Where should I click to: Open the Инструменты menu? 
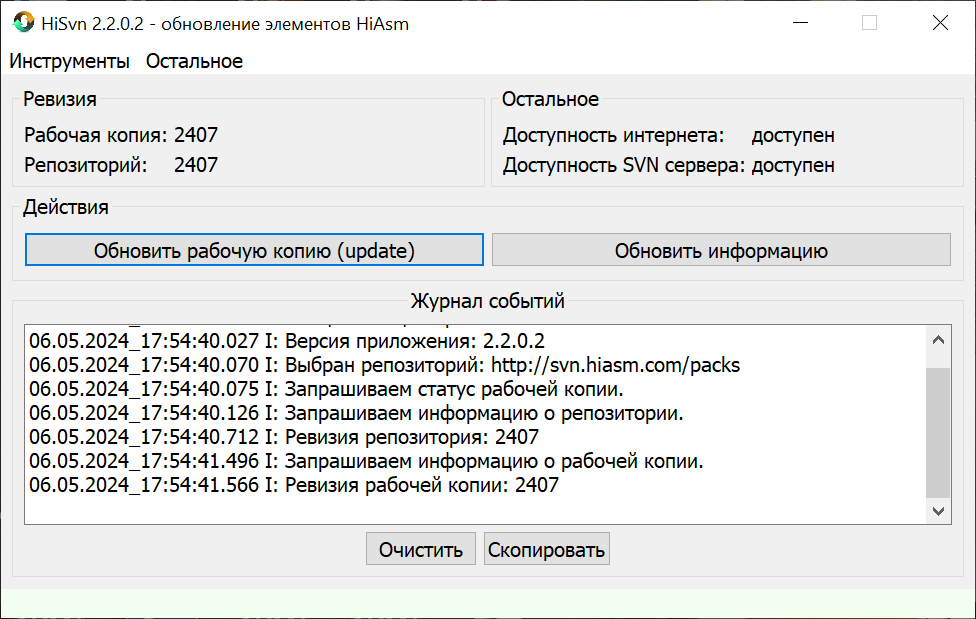[69, 61]
